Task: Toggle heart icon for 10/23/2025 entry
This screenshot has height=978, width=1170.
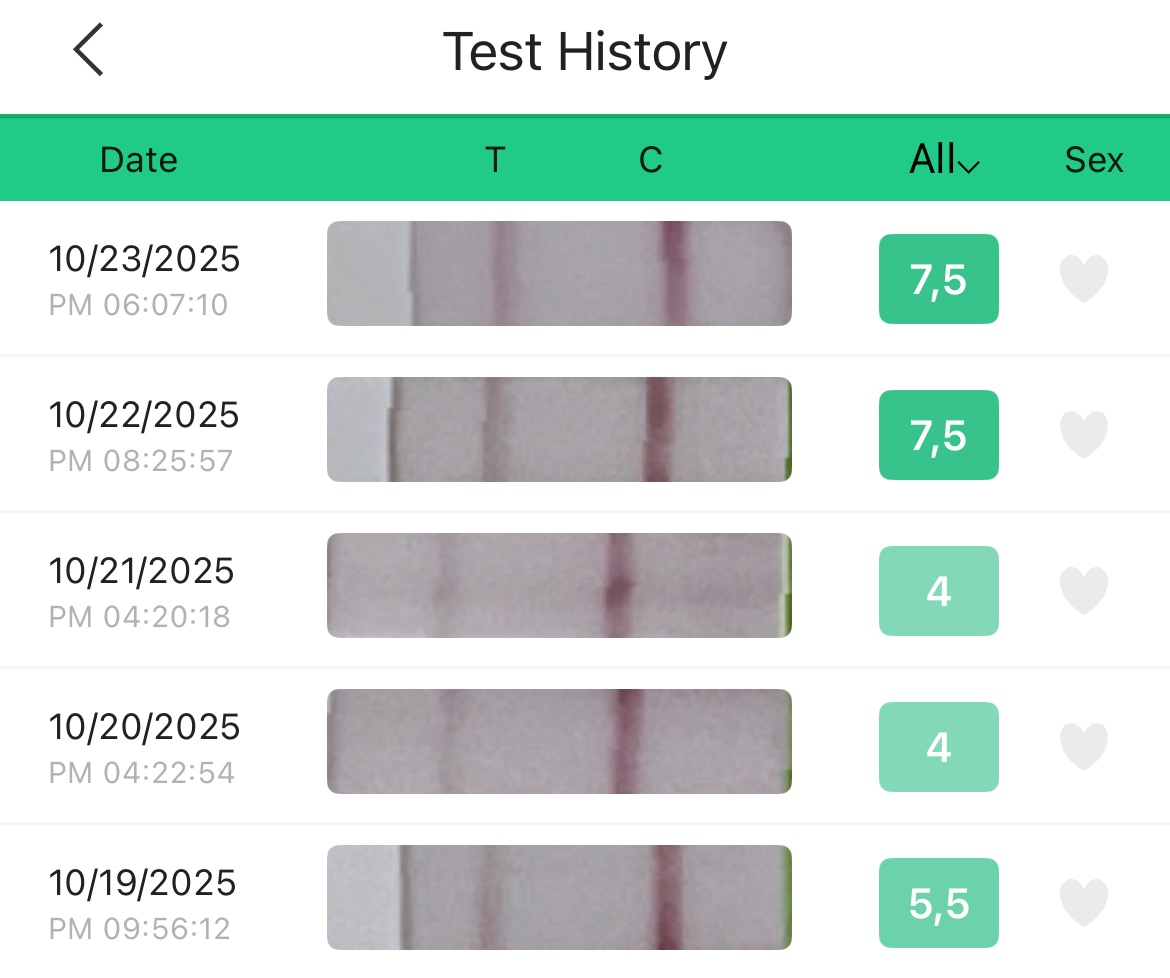Action: [1084, 279]
